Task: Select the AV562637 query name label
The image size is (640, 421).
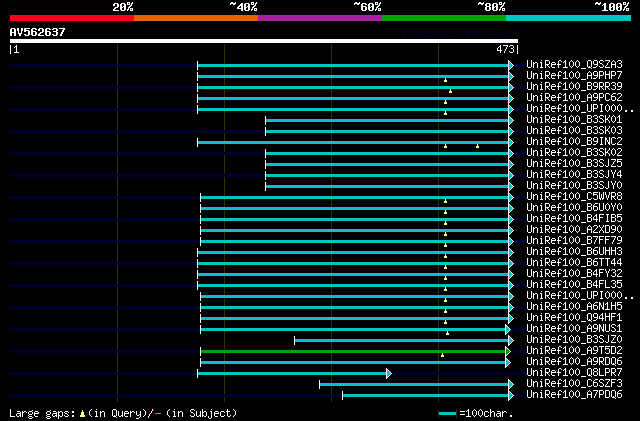Action: 38,32
